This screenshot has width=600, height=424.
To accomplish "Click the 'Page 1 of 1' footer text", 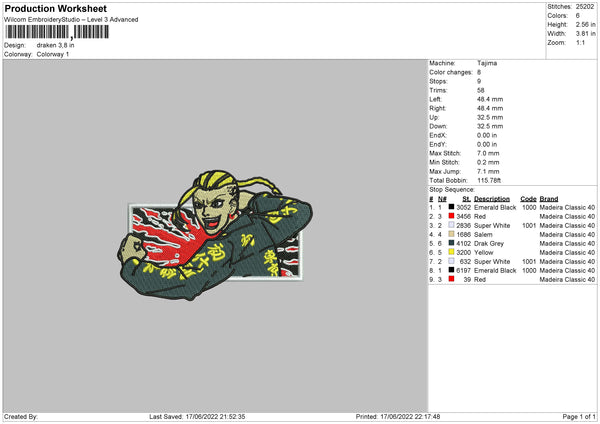I will tap(579, 416).
